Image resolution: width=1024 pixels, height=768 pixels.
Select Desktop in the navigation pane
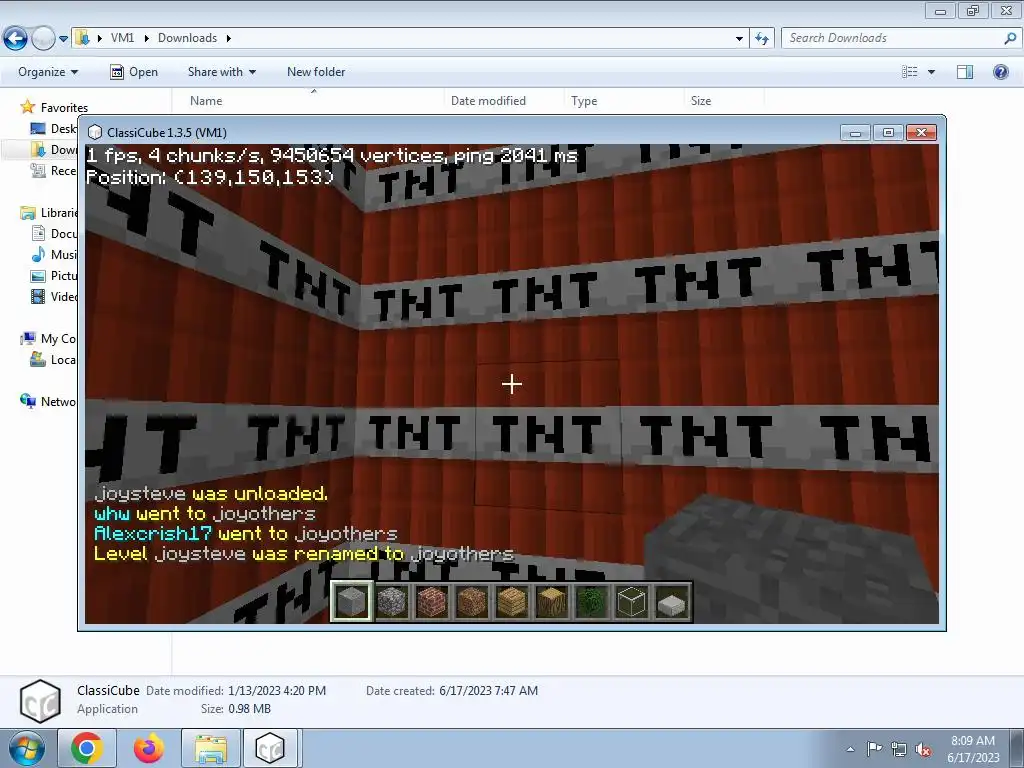(x=54, y=129)
